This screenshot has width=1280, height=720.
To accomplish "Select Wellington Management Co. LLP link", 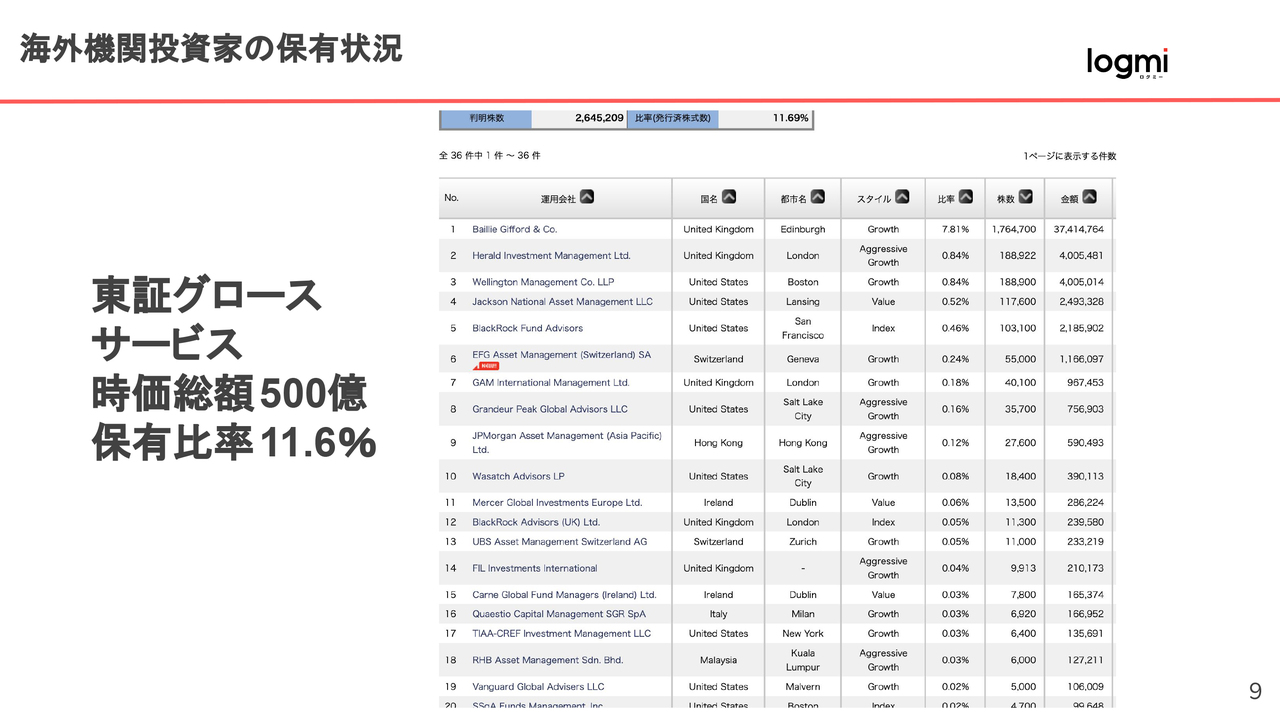I will pyautogui.click(x=543, y=282).
